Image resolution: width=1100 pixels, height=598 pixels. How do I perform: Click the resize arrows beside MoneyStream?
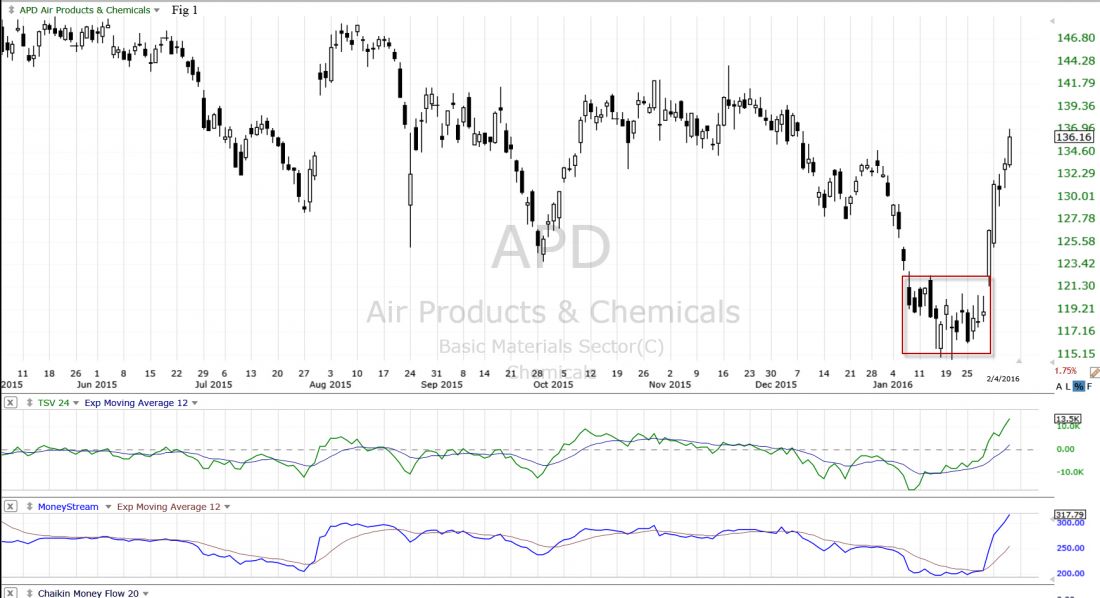coord(29,507)
